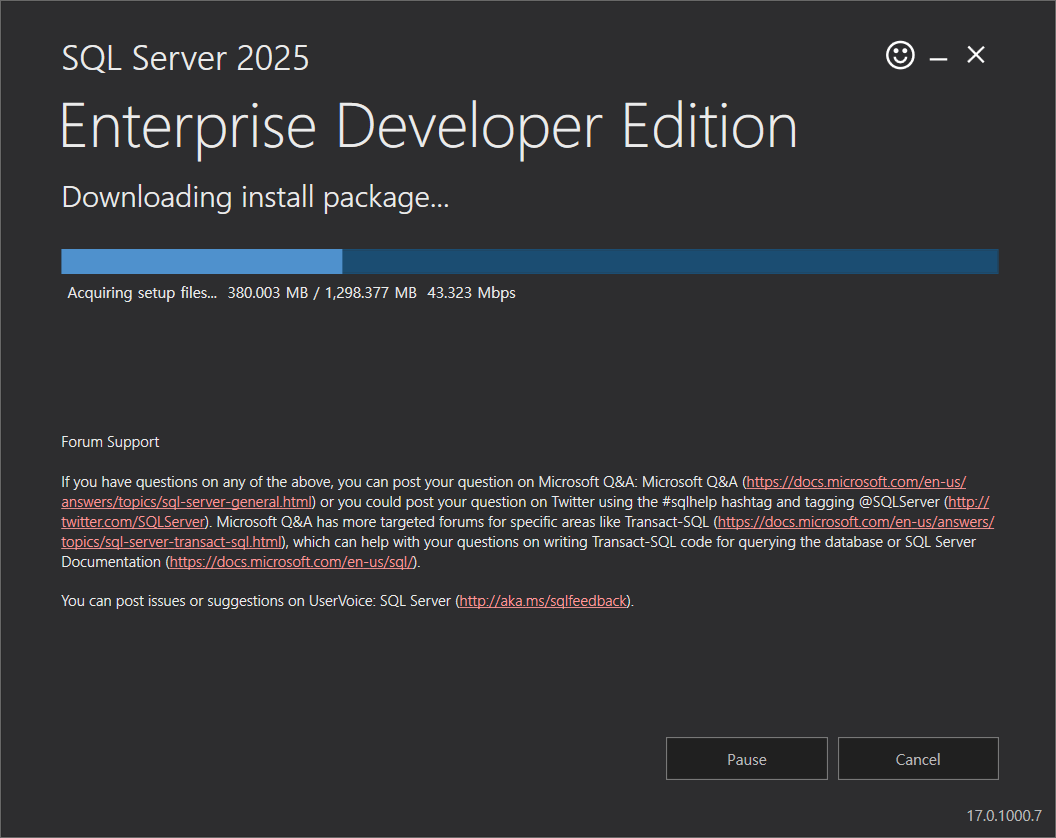Click the smiley feedback icon

pyautogui.click(x=900, y=55)
